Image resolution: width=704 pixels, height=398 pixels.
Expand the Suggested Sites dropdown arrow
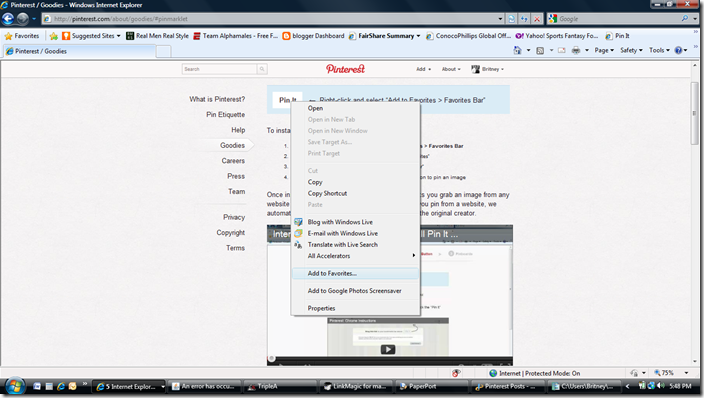tap(119, 36)
